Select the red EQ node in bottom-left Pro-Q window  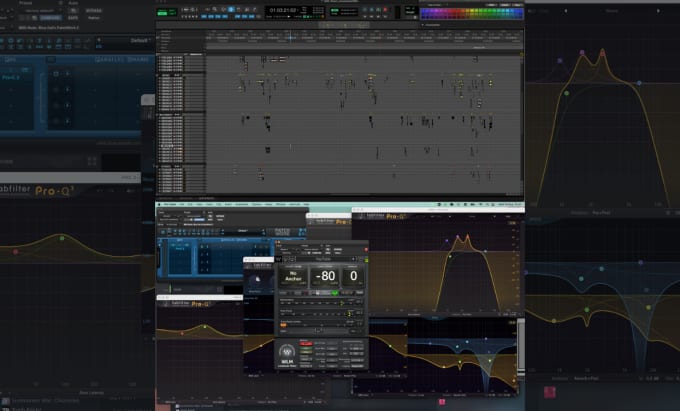coord(182,333)
